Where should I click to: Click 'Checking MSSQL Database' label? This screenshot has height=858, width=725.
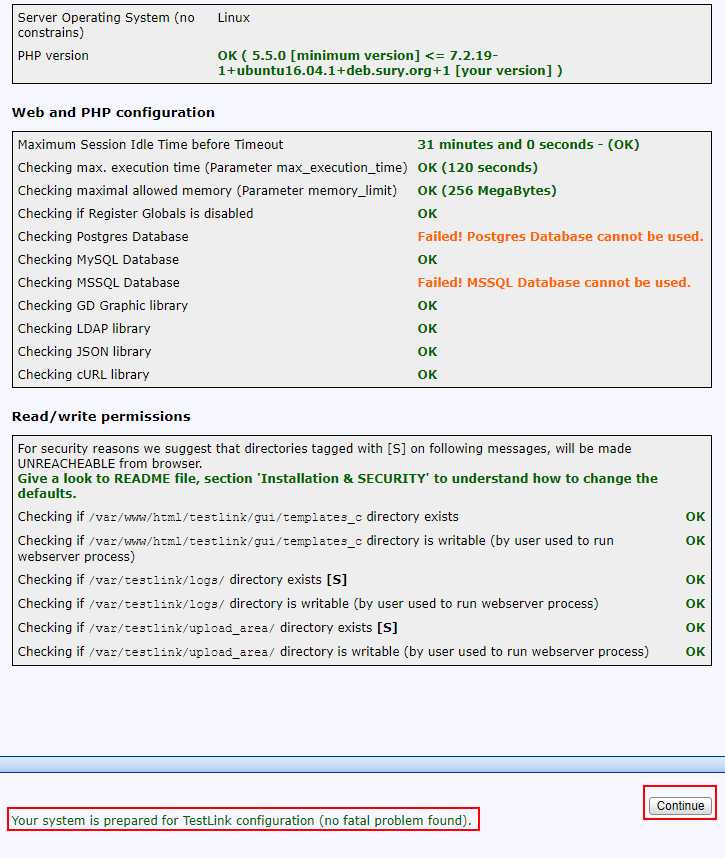pyautogui.click(x=98, y=282)
